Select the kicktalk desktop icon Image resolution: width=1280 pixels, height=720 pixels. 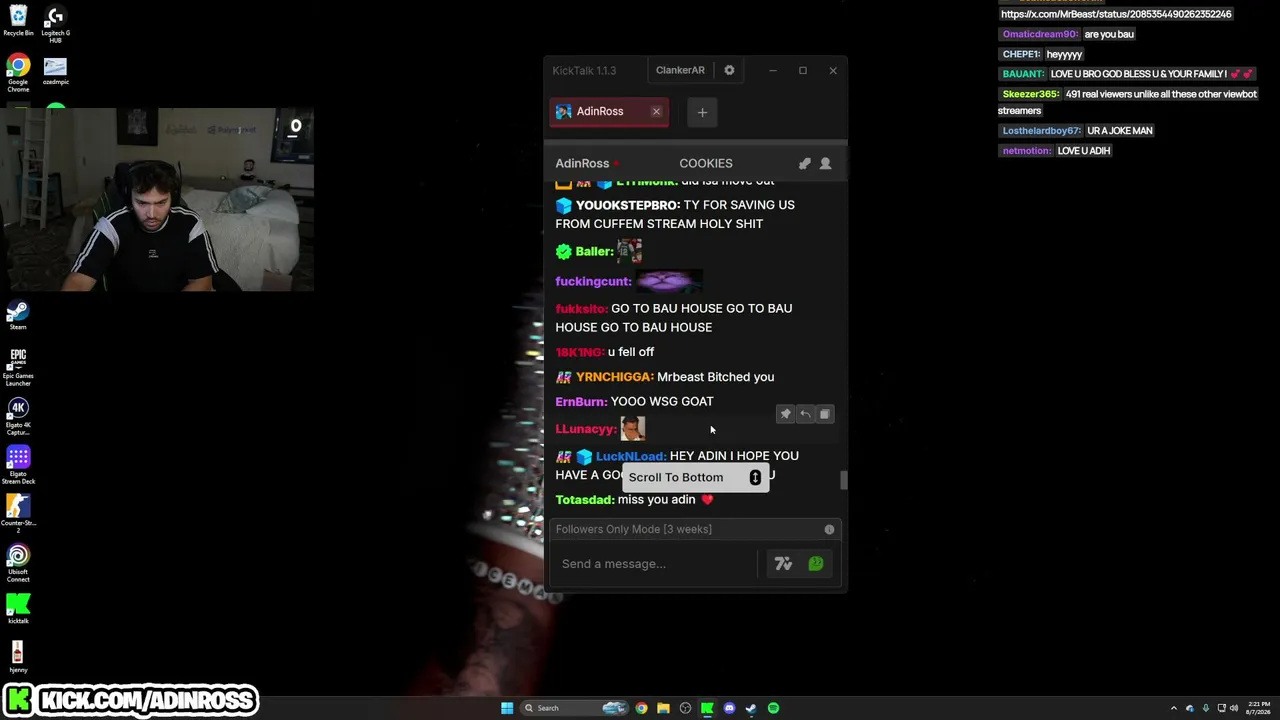[18, 609]
